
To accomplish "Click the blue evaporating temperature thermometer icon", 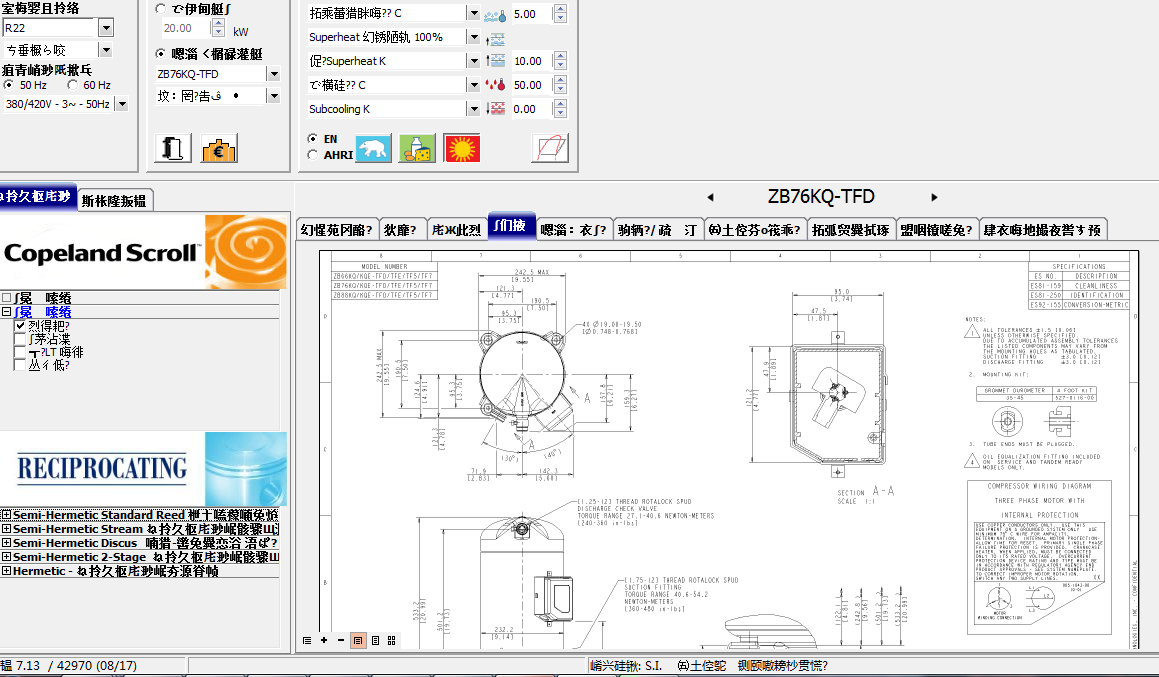I will 495,15.
